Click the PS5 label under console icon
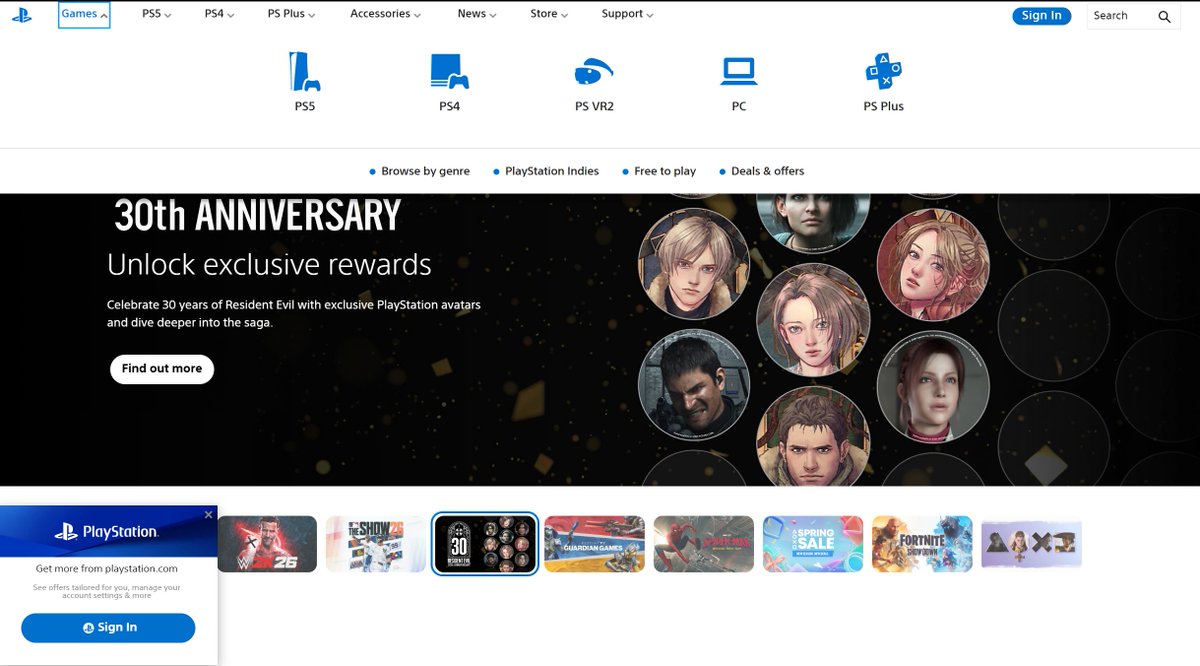Viewport: 1200px width, 666px height. click(x=304, y=106)
